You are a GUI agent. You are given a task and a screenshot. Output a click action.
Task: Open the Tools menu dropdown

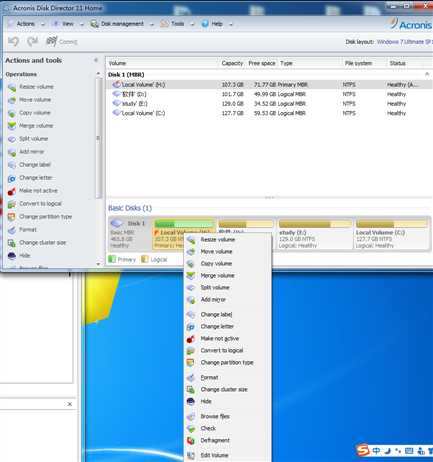coord(177,24)
